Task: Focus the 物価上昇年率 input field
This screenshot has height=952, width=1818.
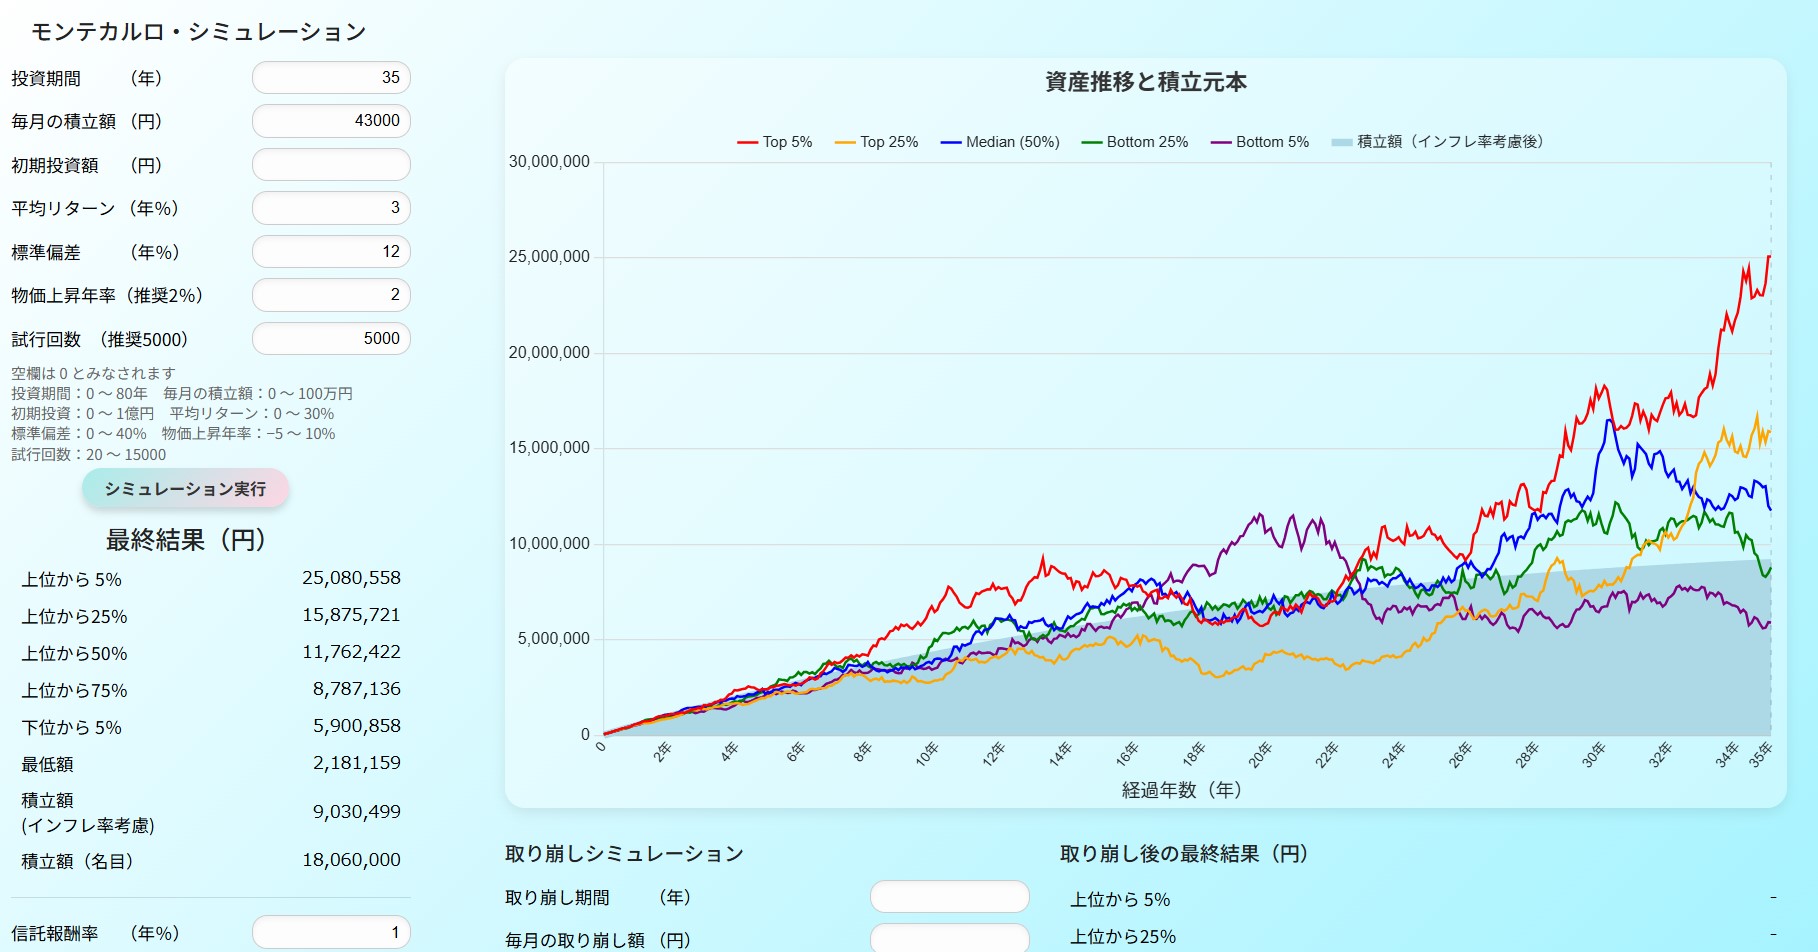Action: coord(331,295)
